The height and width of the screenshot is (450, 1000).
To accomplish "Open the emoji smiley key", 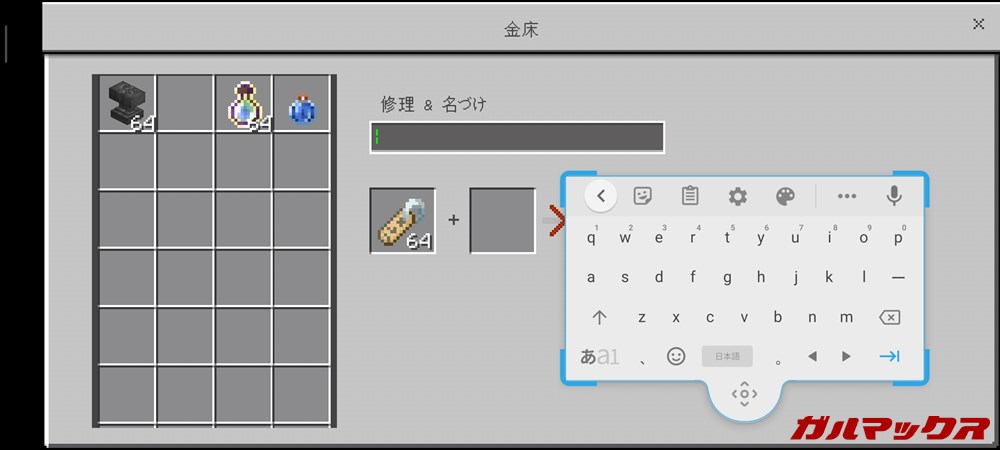I will pos(676,356).
